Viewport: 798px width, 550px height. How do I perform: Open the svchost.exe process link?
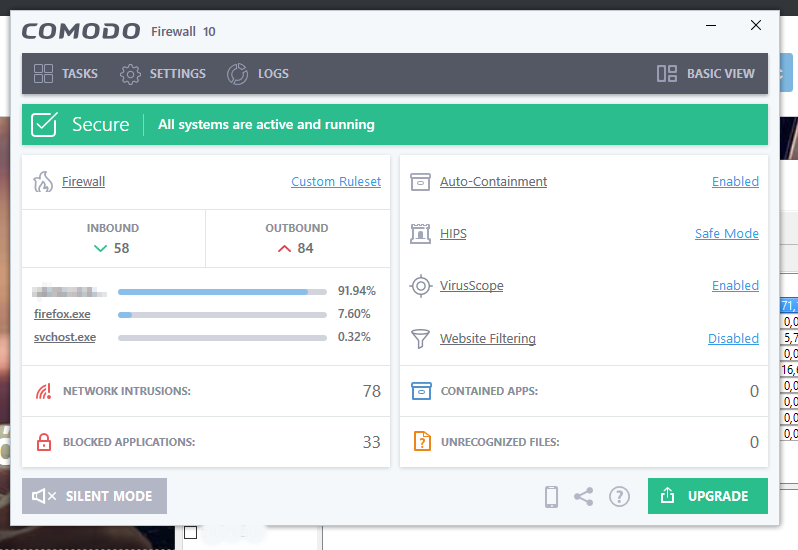[x=65, y=337]
